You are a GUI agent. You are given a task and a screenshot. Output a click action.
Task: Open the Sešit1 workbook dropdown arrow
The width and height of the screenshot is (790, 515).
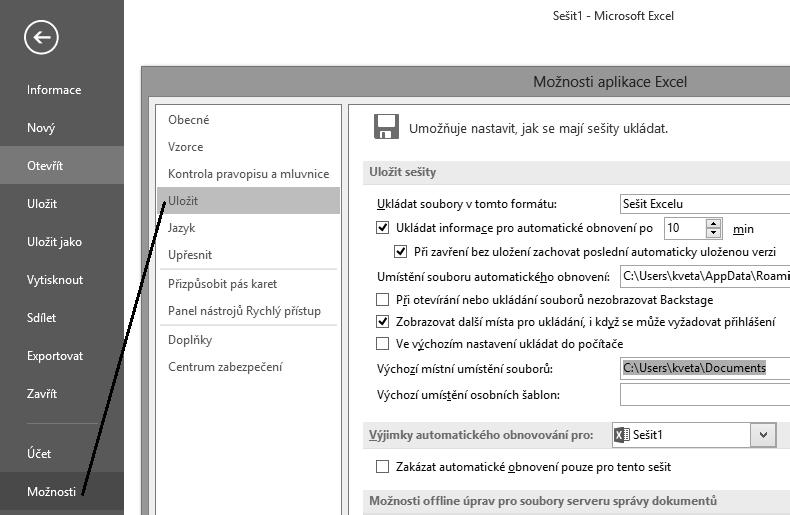click(x=763, y=434)
